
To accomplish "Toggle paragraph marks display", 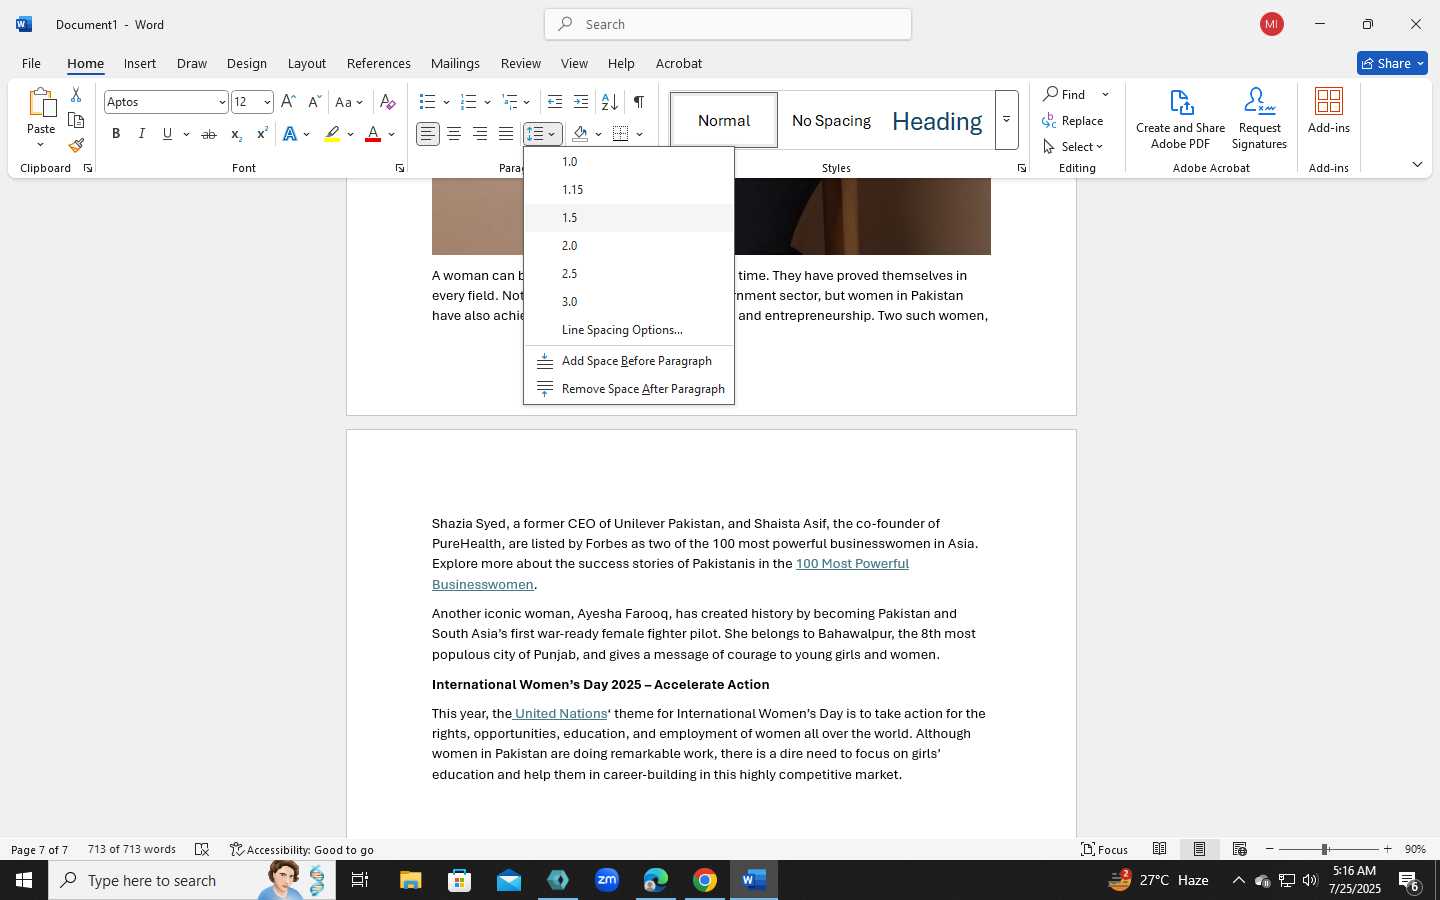I will (x=639, y=102).
